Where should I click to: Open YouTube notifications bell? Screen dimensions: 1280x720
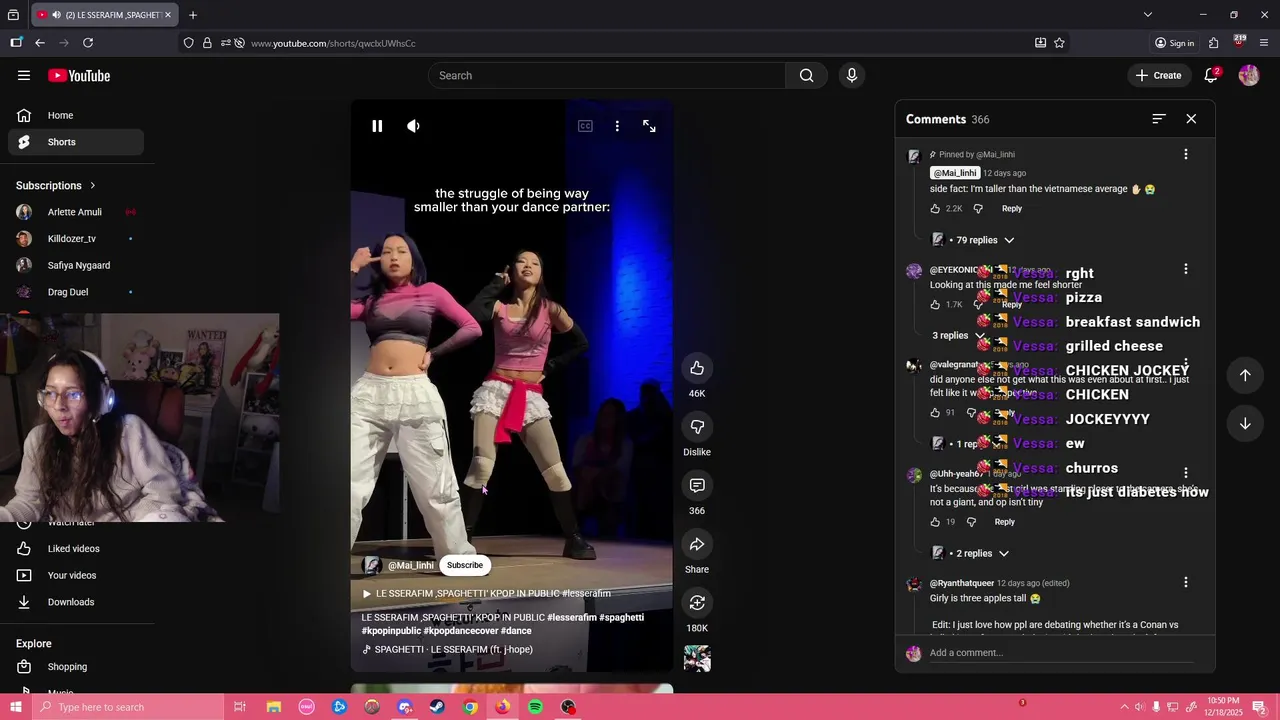pyautogui.click(x=1210, y=76)
